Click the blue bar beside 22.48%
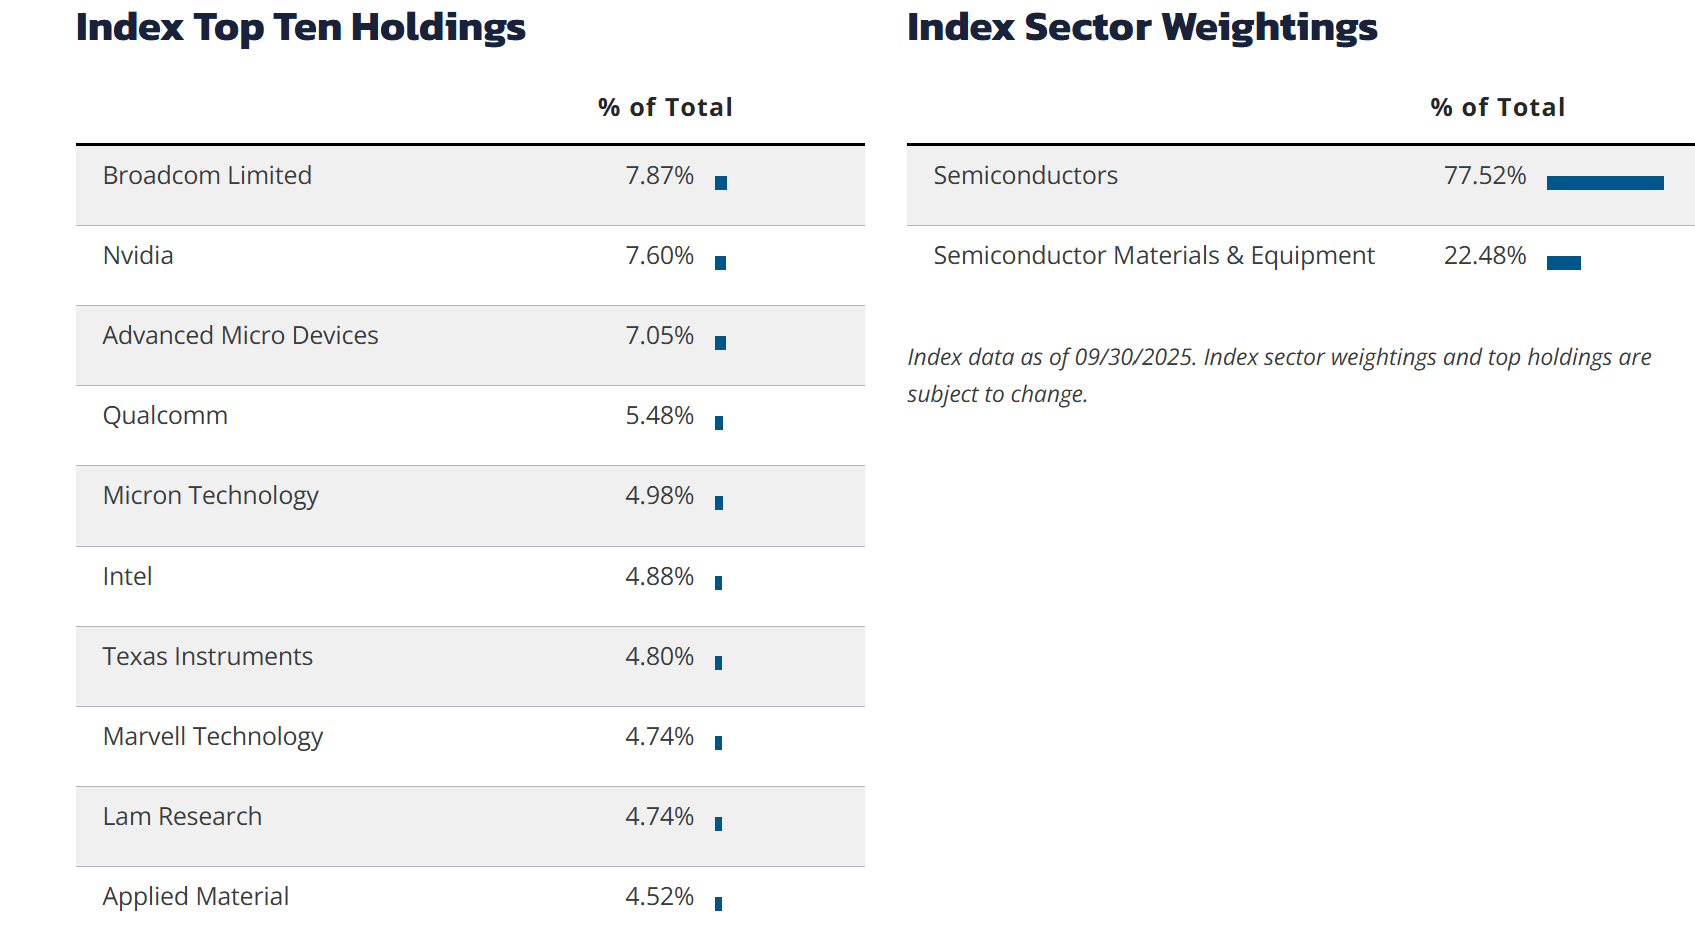The width and height of the screenshot is (1695, 948). (x=1563, y=263)
